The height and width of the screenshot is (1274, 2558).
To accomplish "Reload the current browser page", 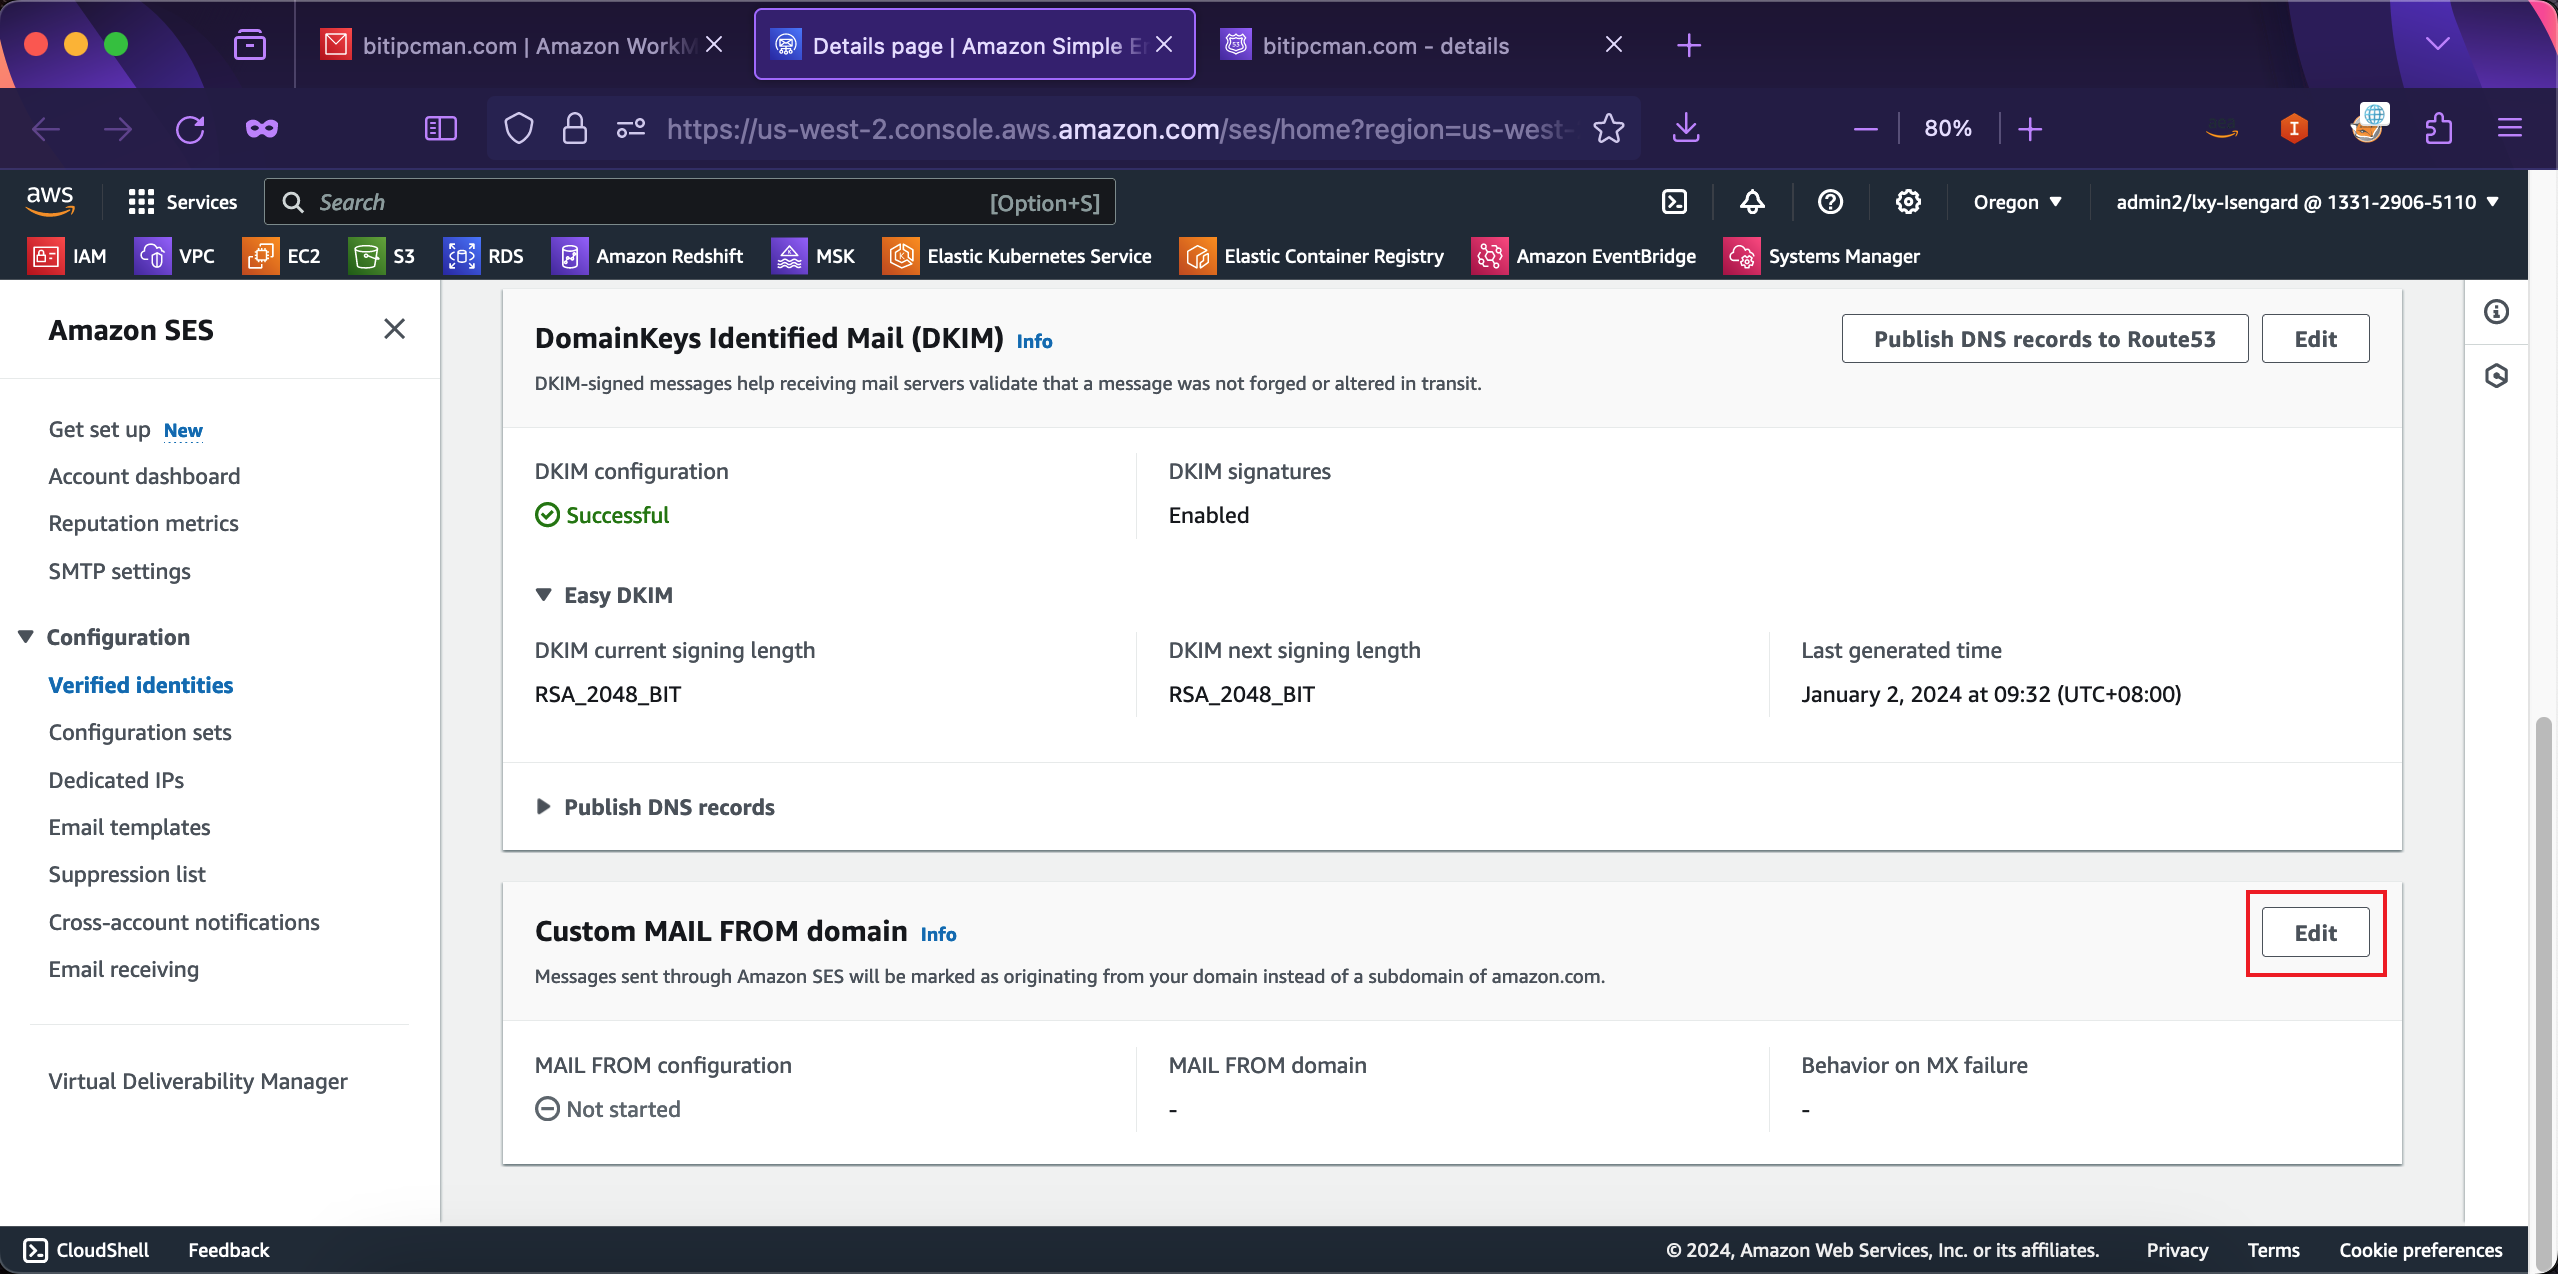I will point(190,129).
